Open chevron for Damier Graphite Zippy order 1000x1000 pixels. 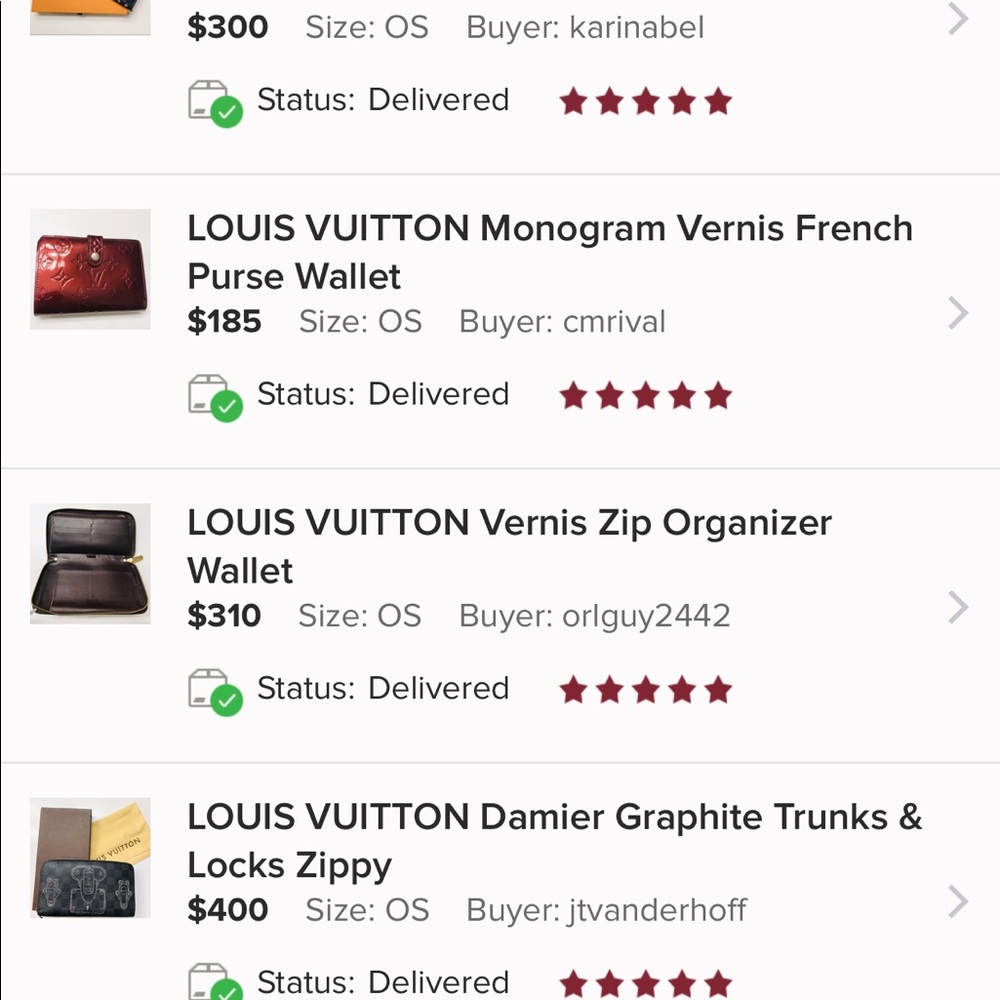(959, 902)
